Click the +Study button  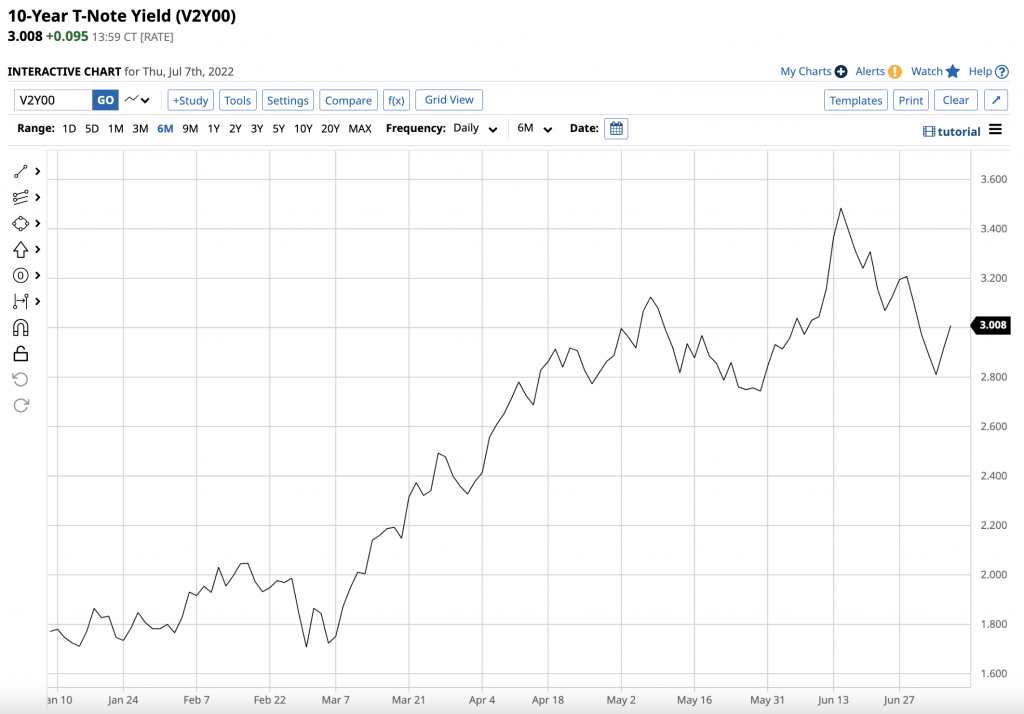(x=191, y=100)
